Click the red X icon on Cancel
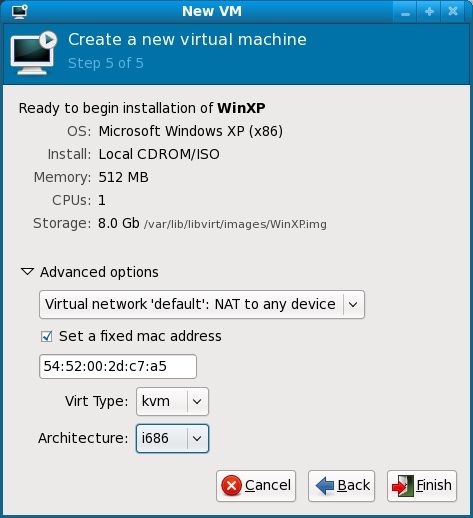Viewport: 473px width, 518px height. [231, 486]
